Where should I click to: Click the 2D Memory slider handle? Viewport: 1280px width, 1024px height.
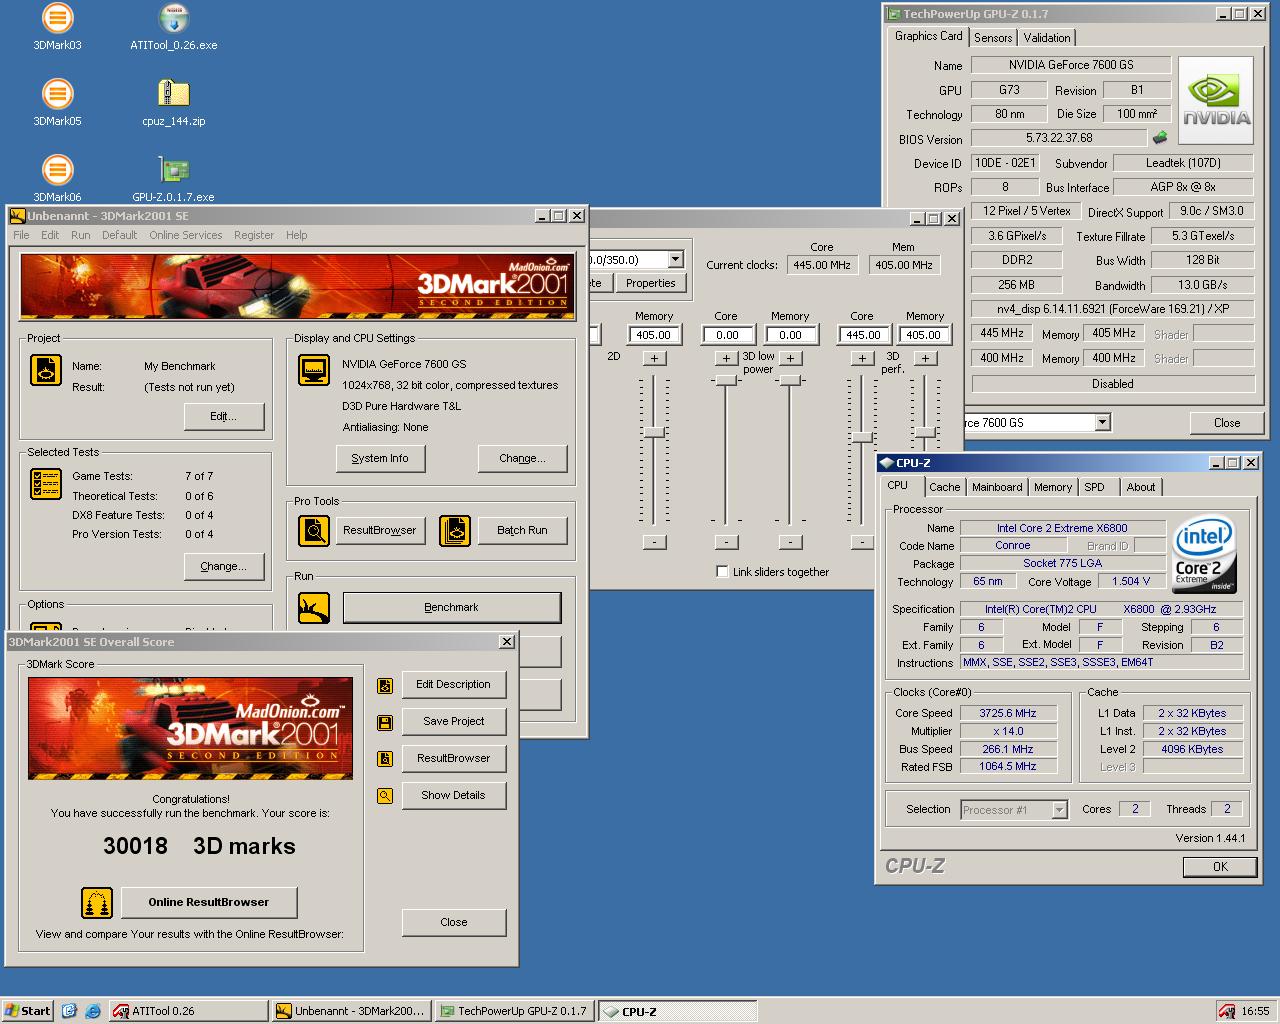point(654,432)
